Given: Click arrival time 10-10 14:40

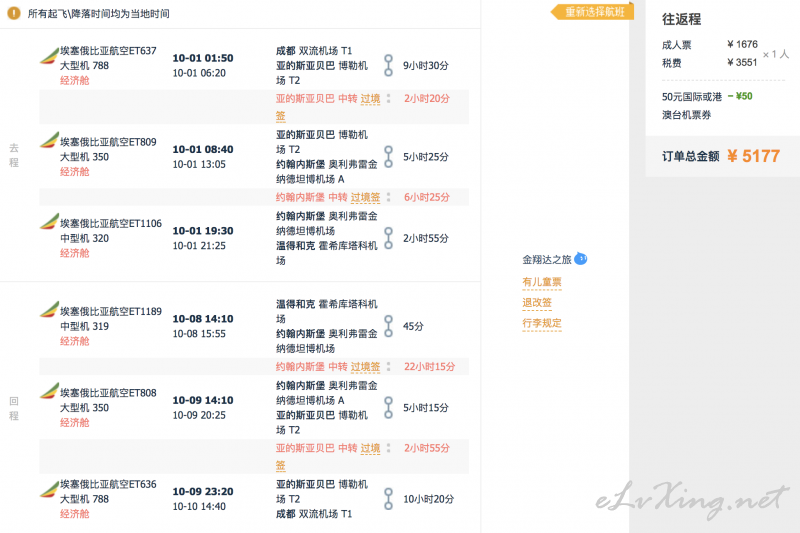Looking at the screenshot, I should pos(199,506).
